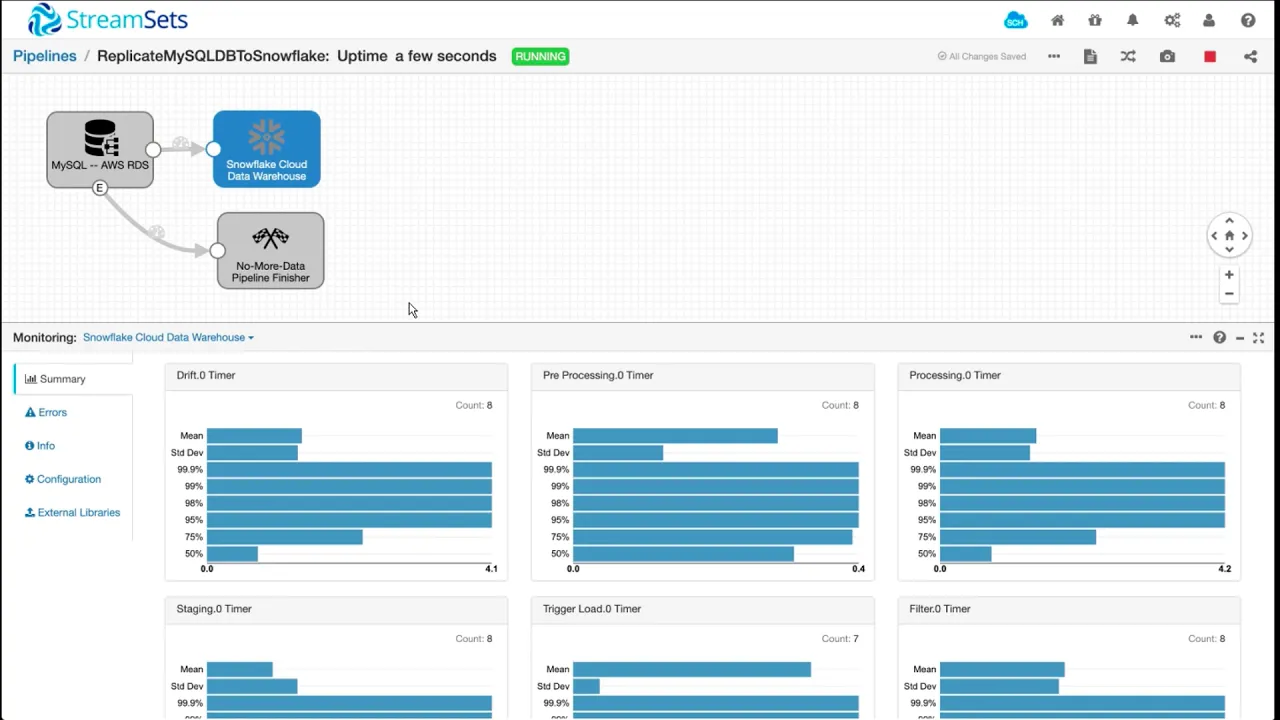Click the MySQL event (E) output port
The image size is (1280, 720).
coord(99,188)
